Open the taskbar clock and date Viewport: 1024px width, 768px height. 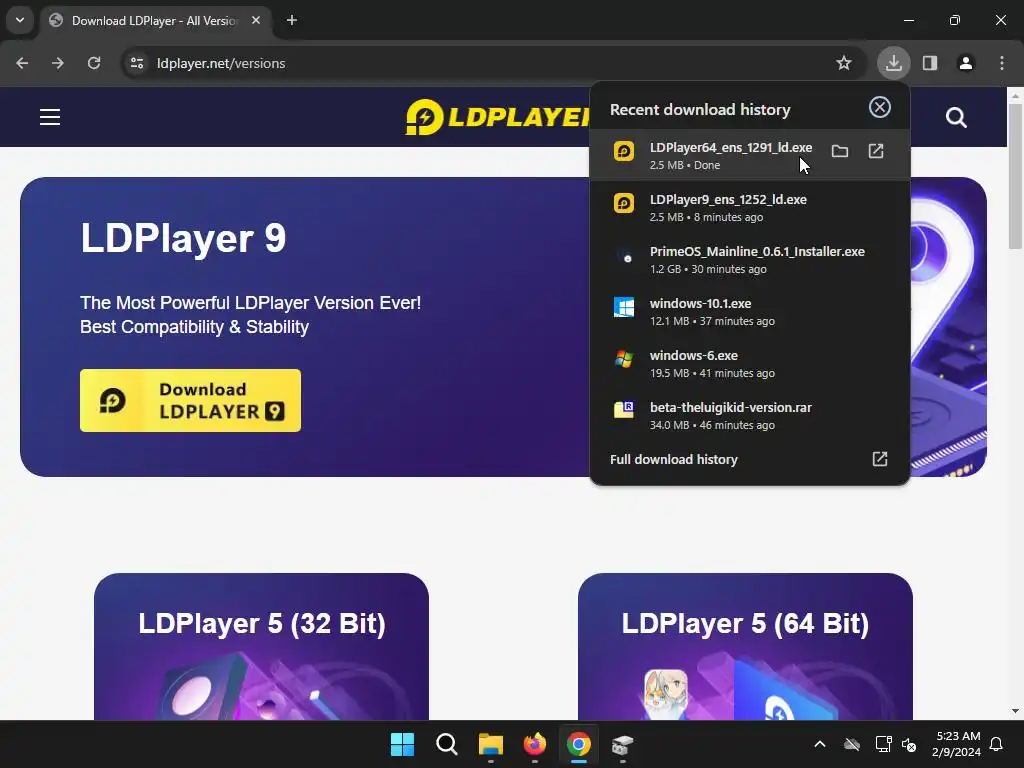pyautogui.click(x=957, y=744)
